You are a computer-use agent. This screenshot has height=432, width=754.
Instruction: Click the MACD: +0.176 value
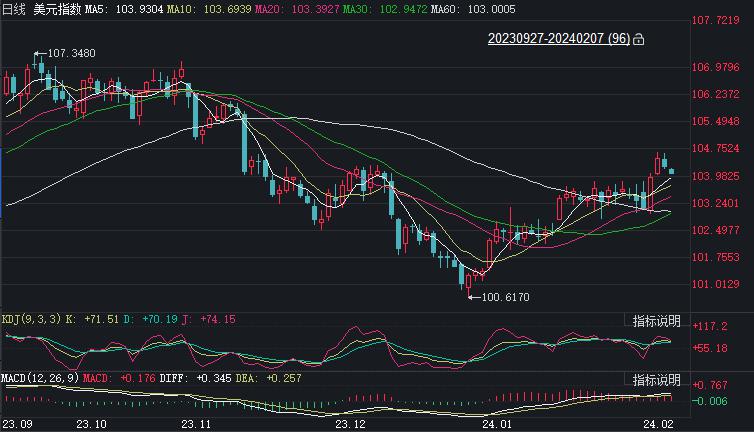[x=119, y=378]
